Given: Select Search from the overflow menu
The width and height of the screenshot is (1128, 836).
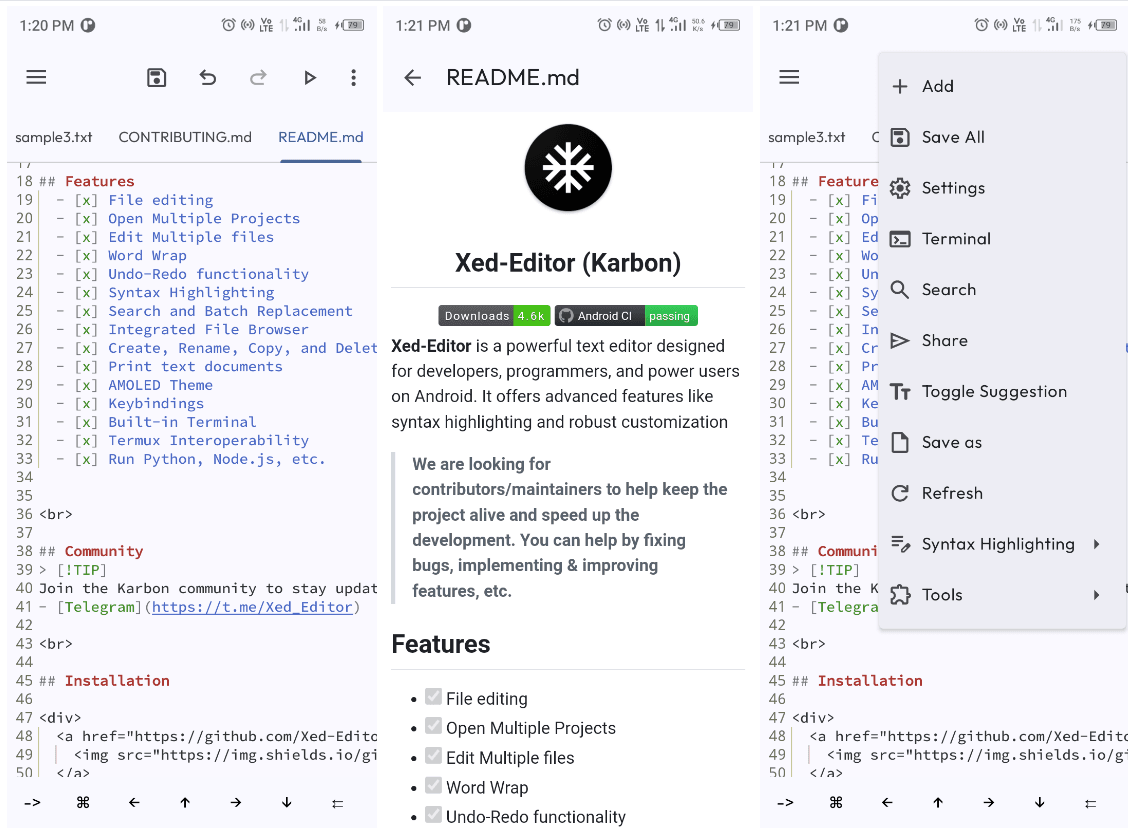Looking at the screenshot, I should 1001,290.
